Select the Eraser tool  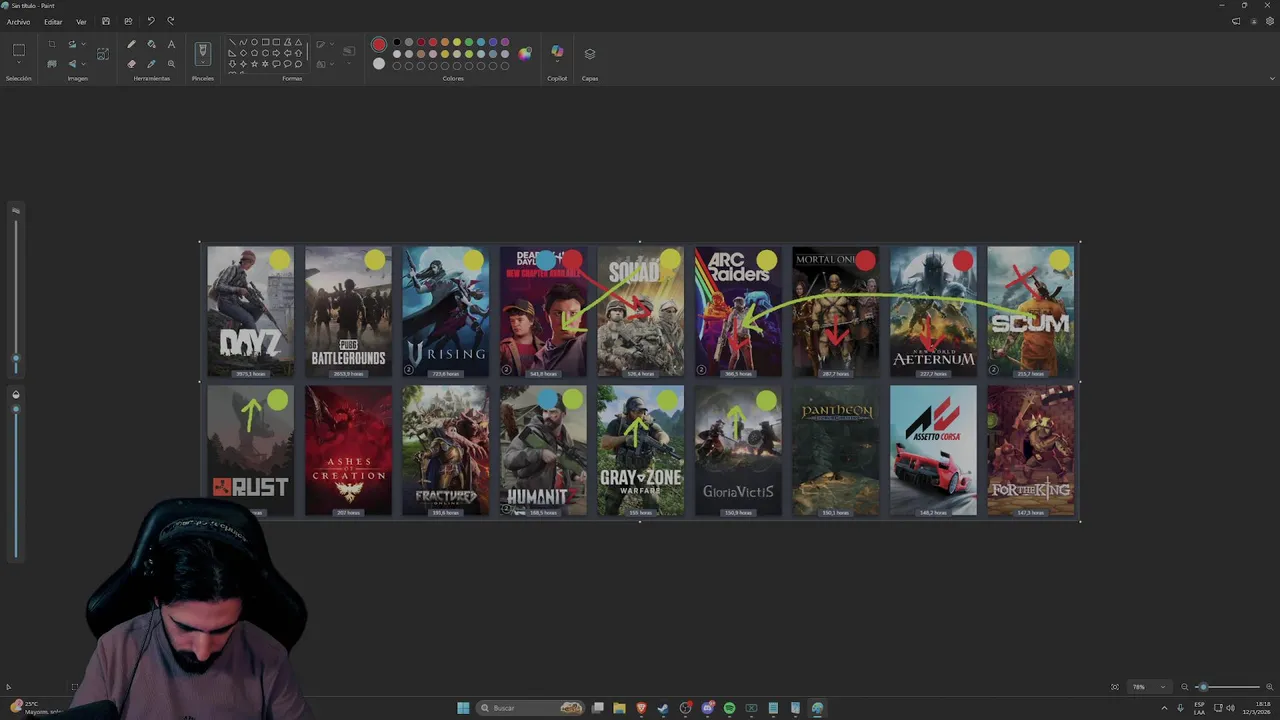(x=131, y=64)
